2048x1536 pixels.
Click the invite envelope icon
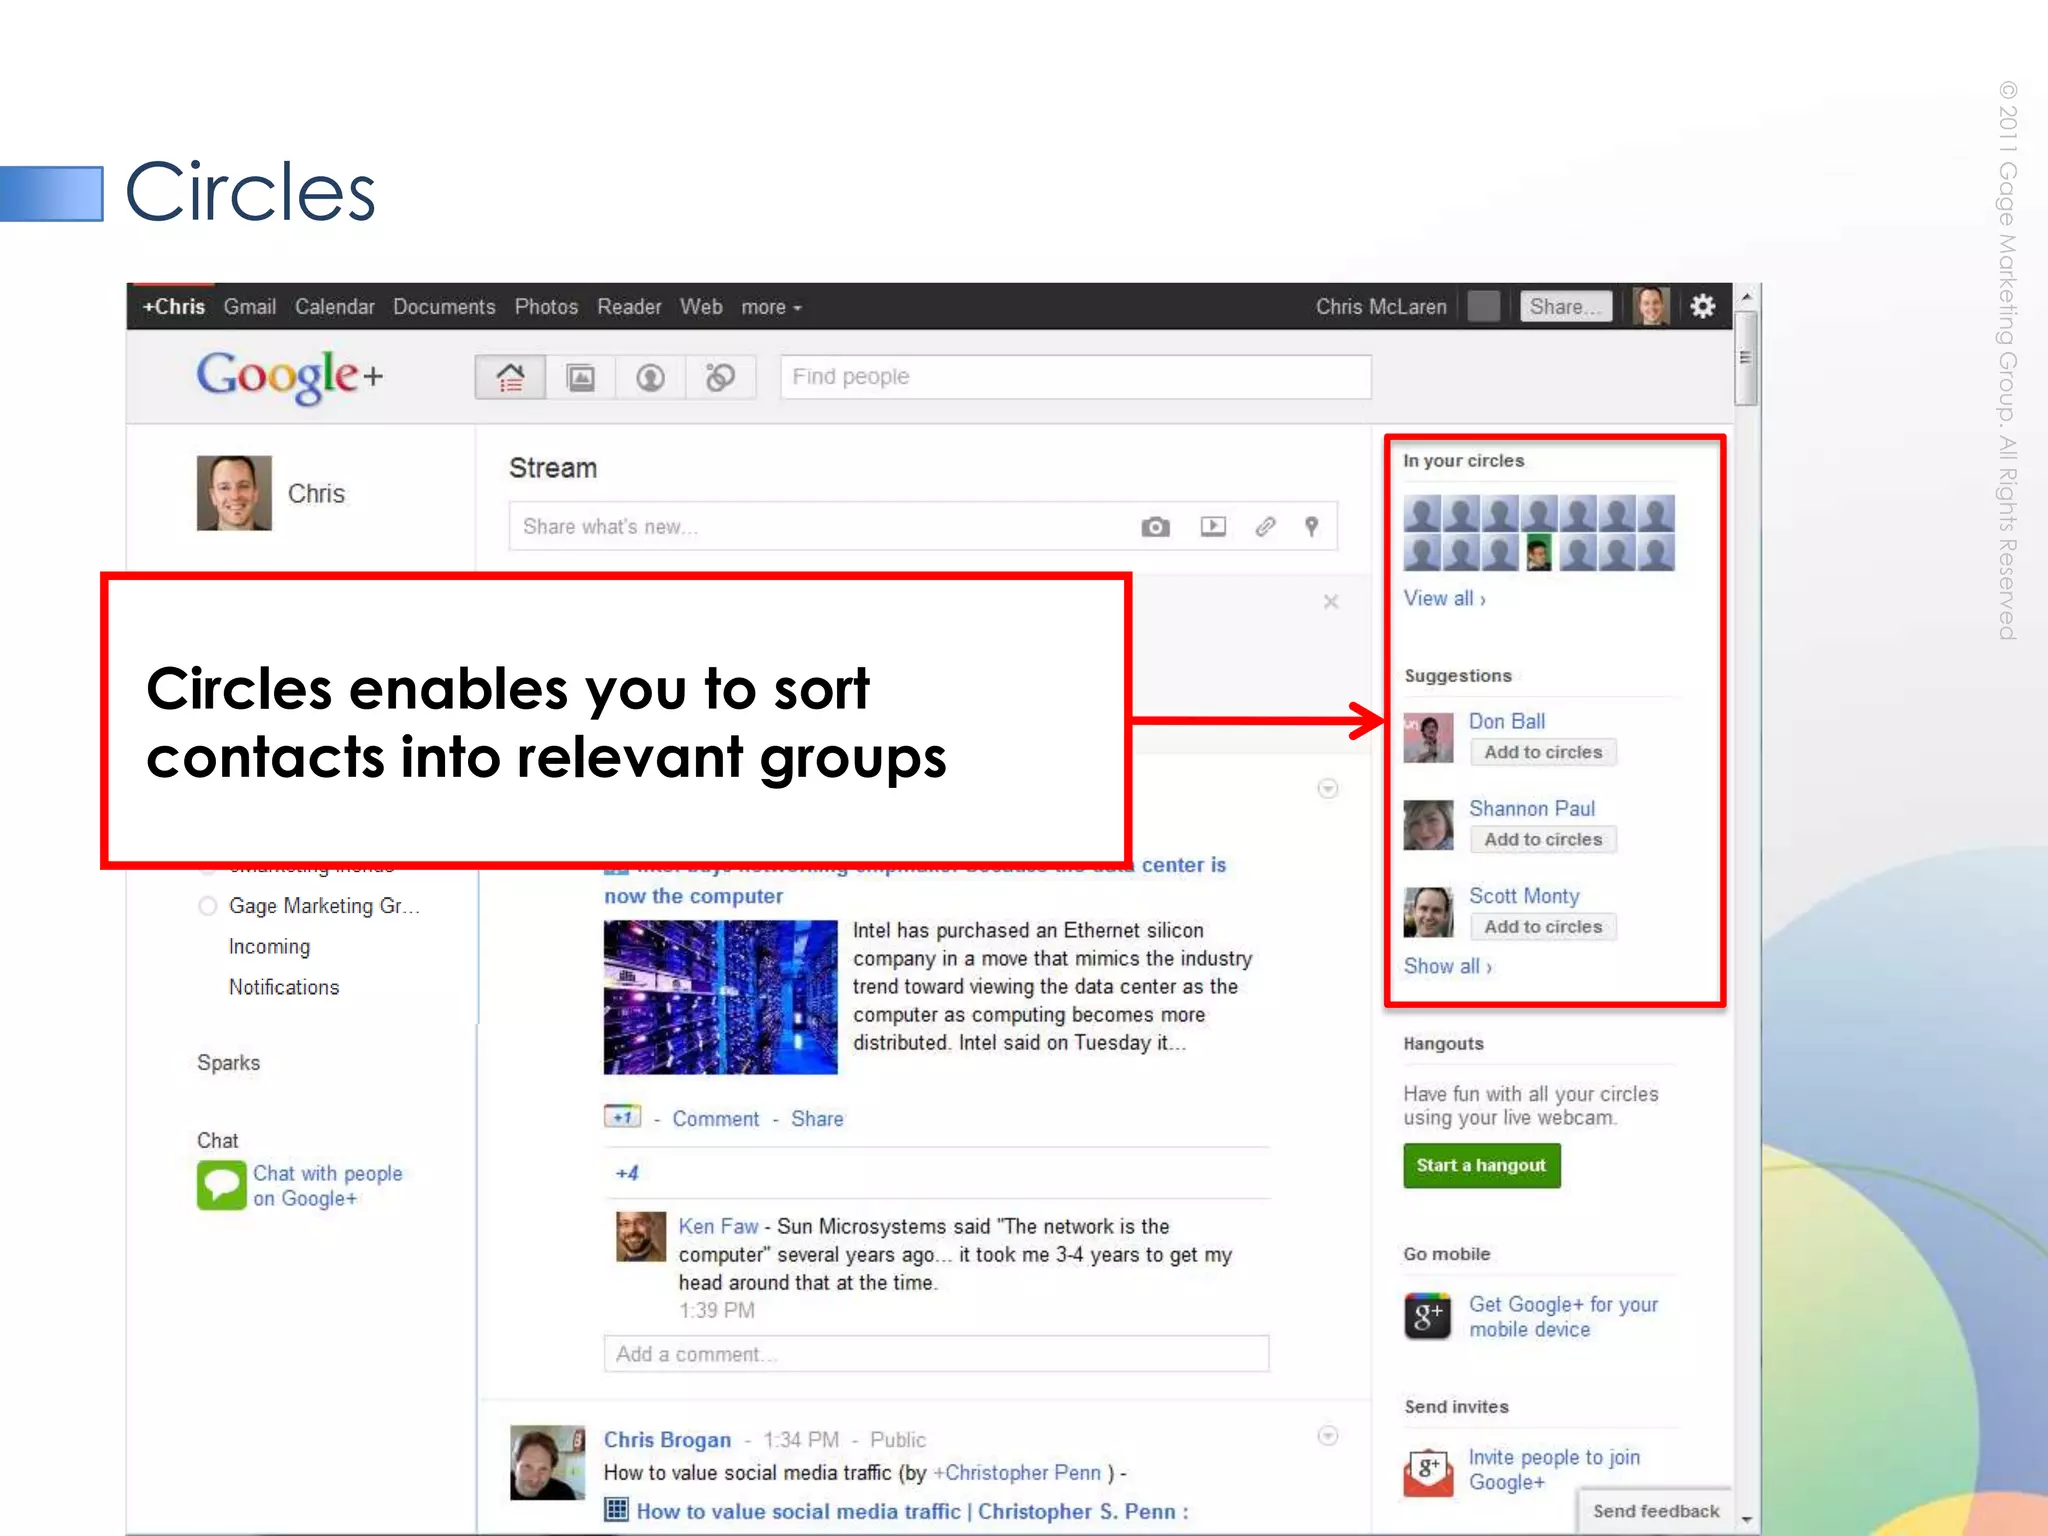1427,1471
